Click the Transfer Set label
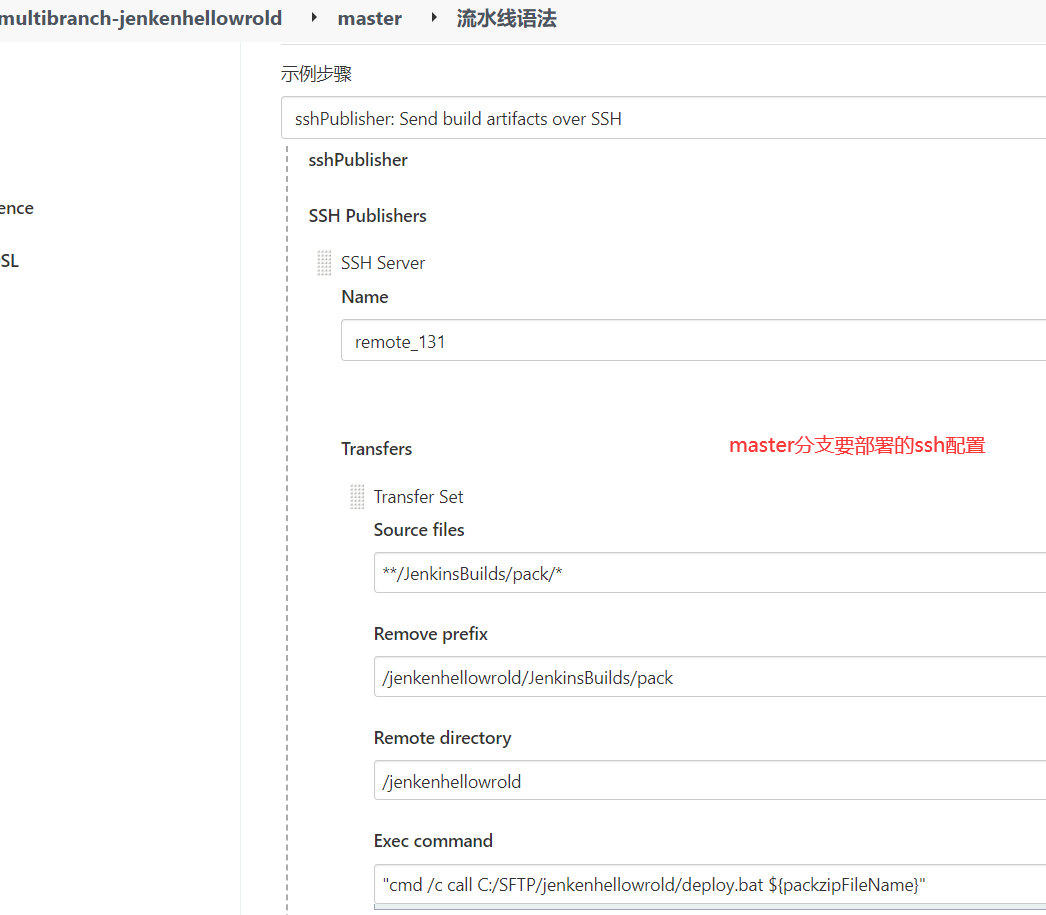This screenshot has height=915, width=1046. 418,497
